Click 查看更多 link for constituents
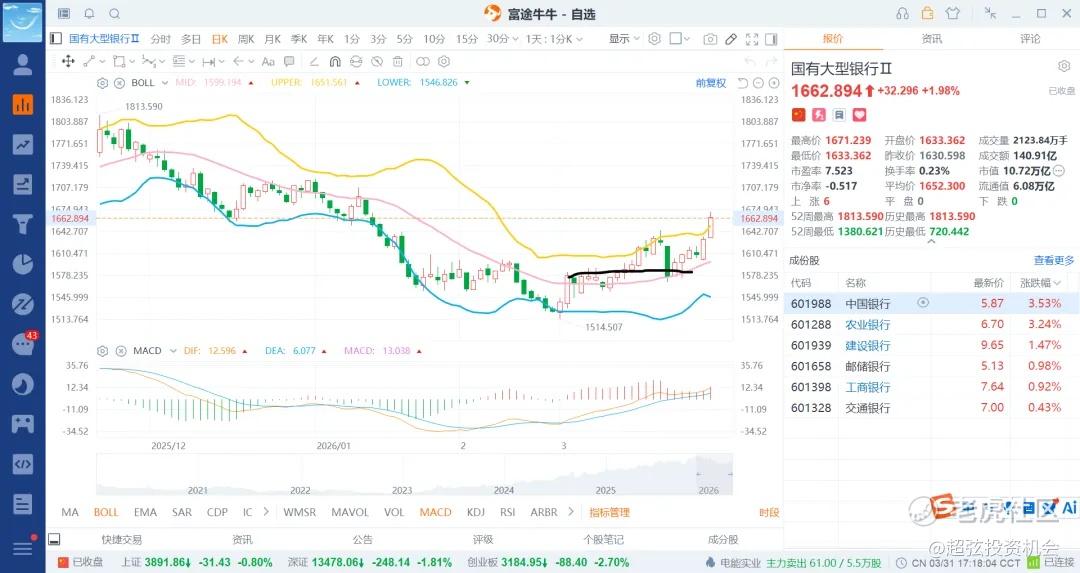Viewport: 1080px width, 573px height. [1053, 260]
